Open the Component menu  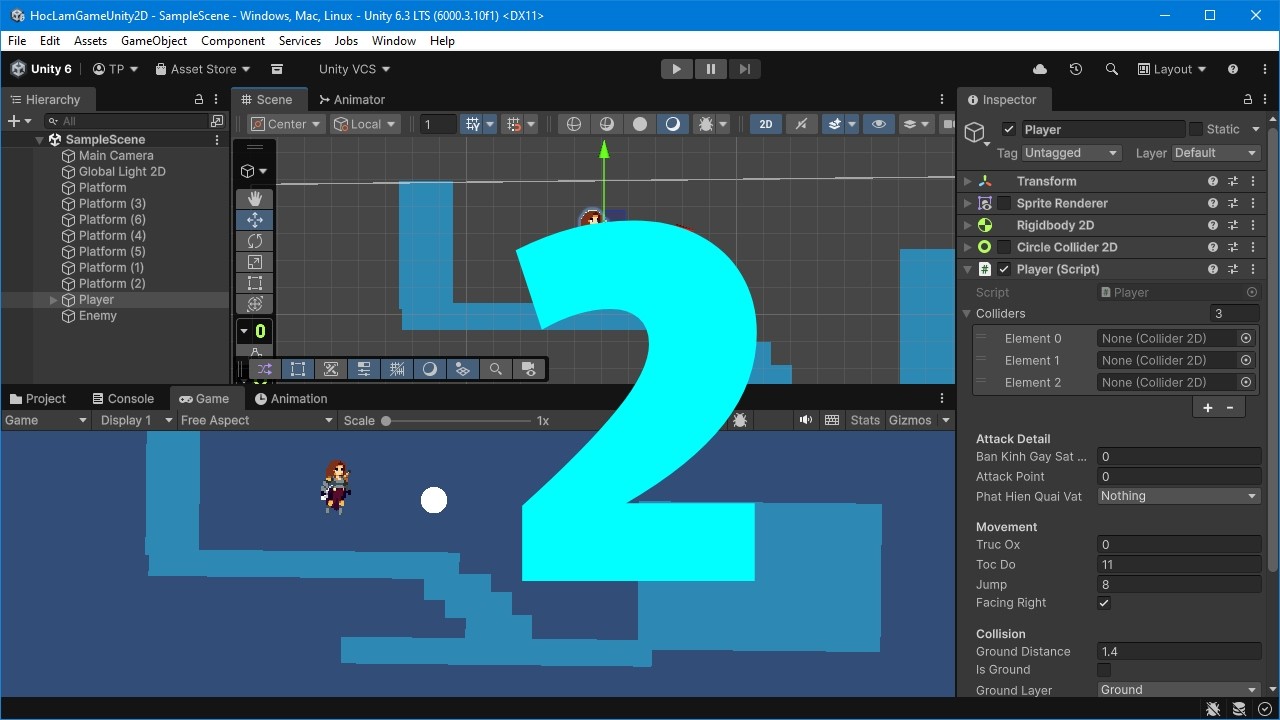coord(233,41)
